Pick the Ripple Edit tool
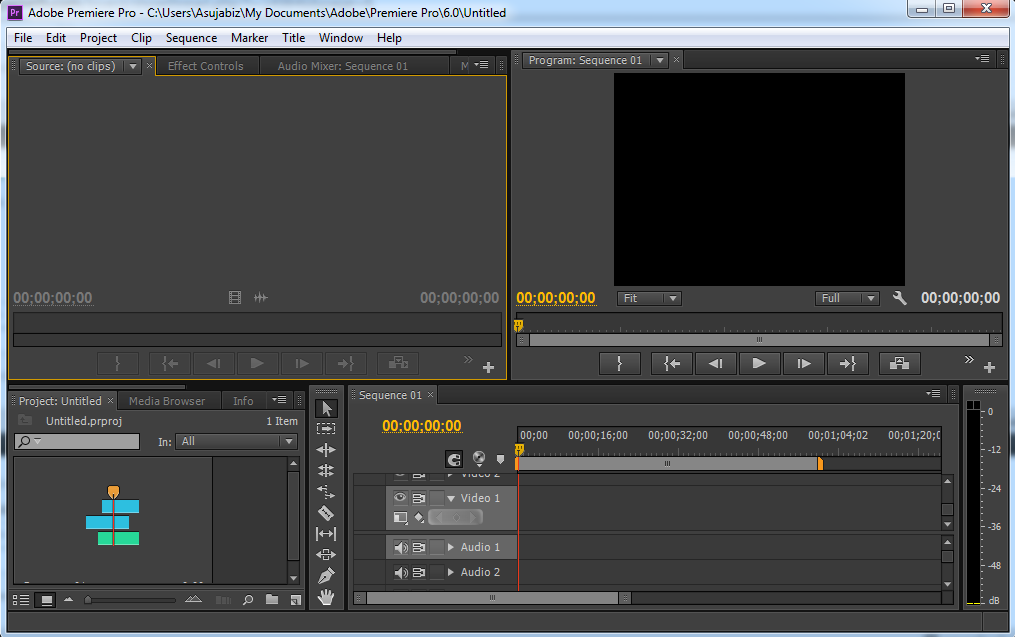This screenshot has width=1015, height=637. coord(326,450)
